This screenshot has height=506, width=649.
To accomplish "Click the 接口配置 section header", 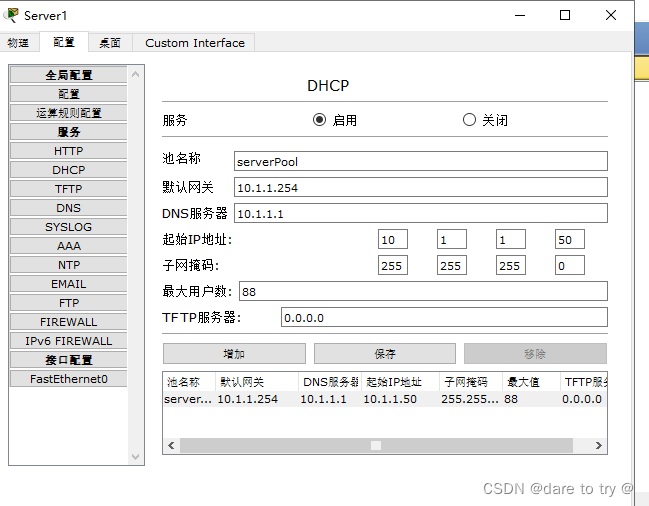I will coord(69,360).
